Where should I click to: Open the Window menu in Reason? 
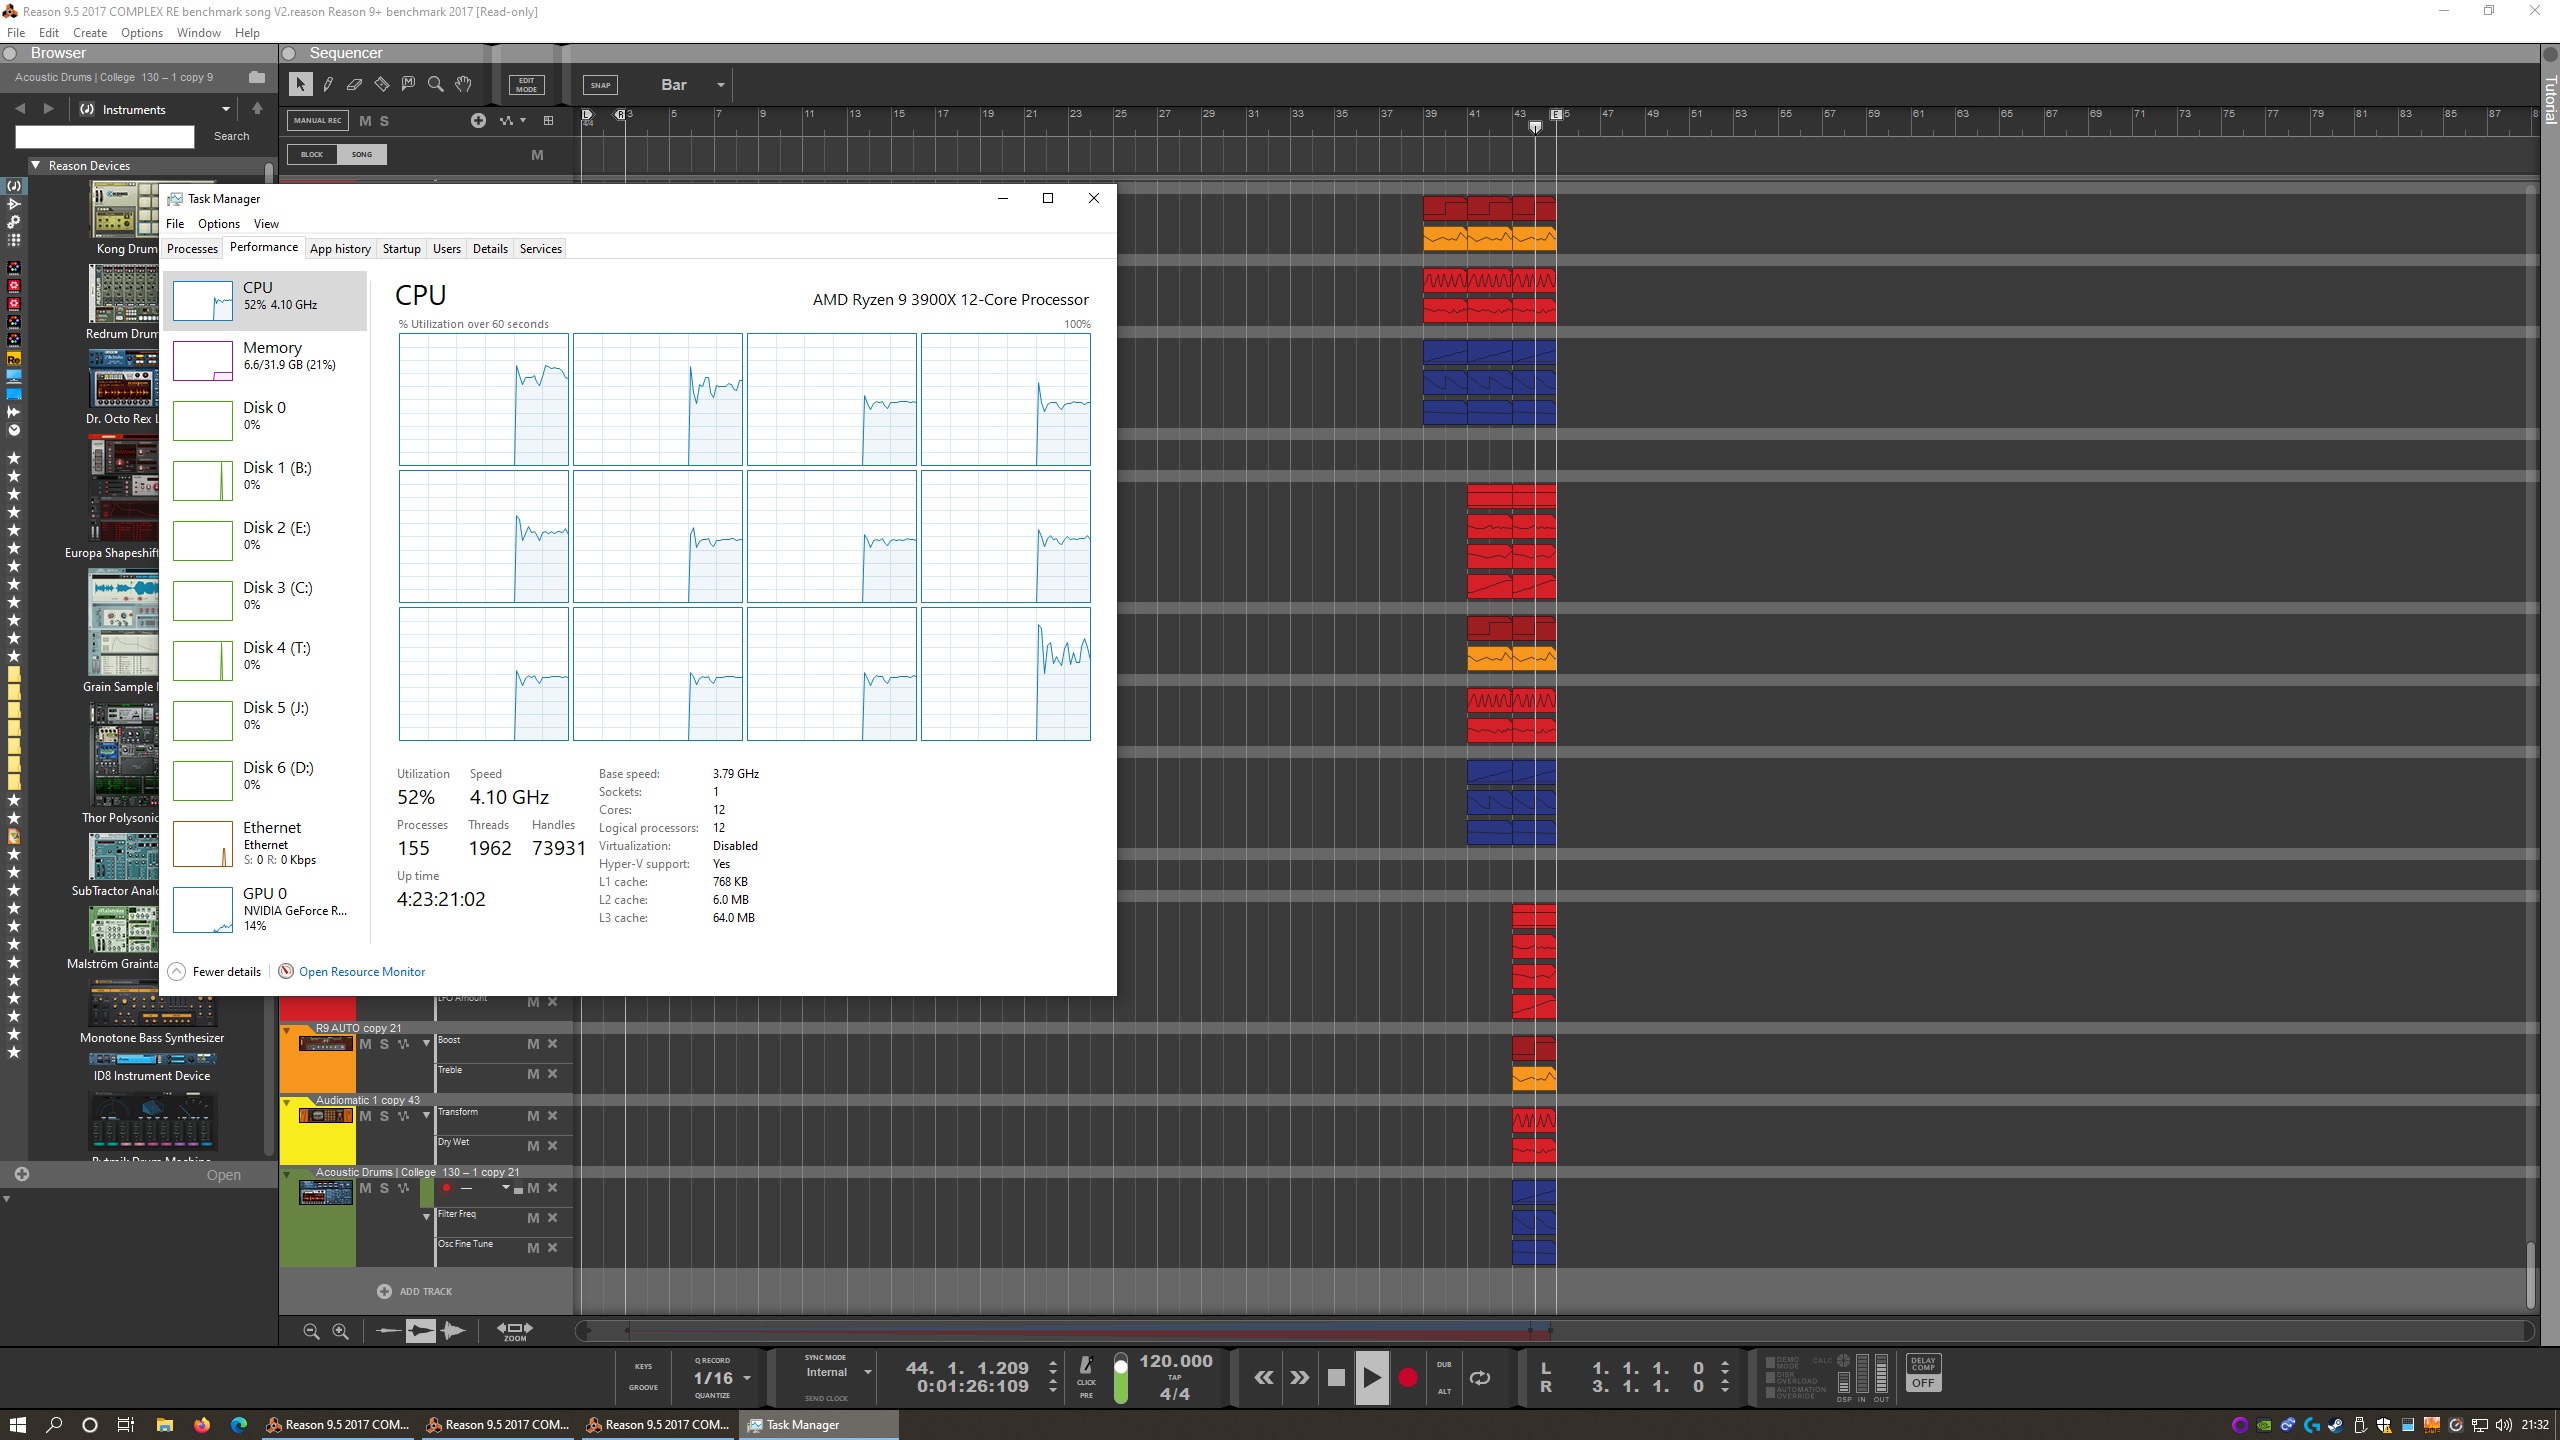click(x=199, y=33)
